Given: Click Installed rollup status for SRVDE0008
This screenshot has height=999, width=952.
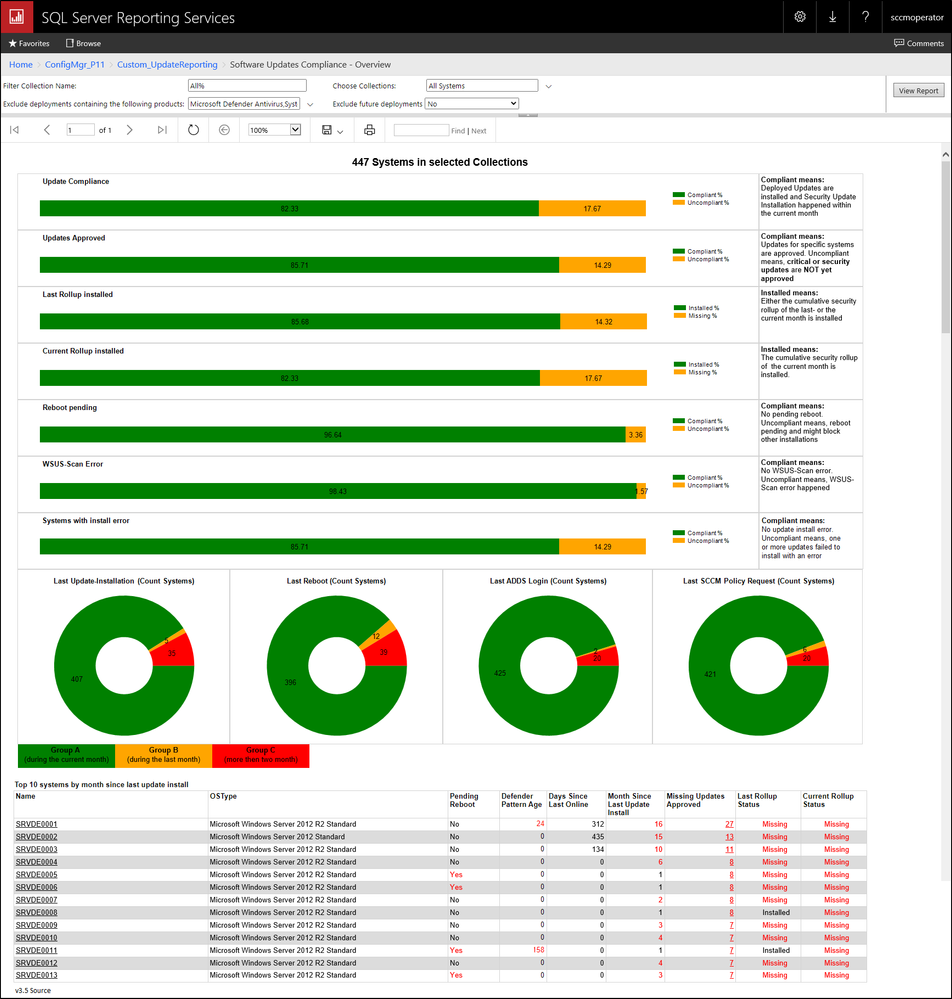Looking at the screenshot, I should point(775,912).
